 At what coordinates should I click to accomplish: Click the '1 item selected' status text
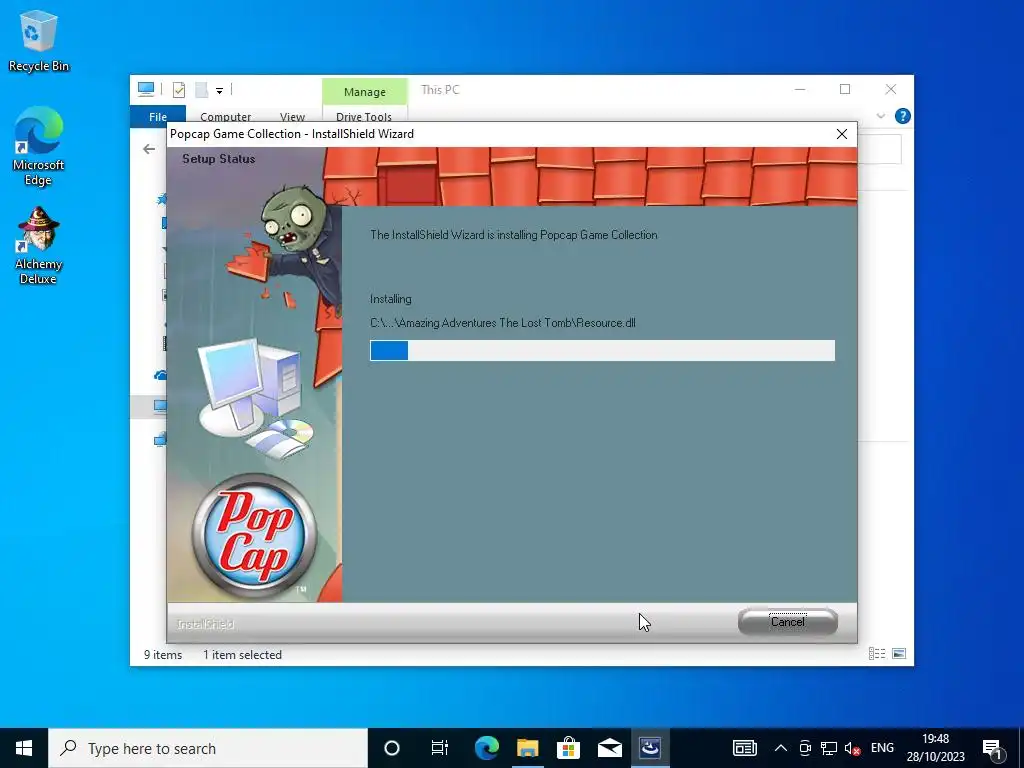point(242,654)
